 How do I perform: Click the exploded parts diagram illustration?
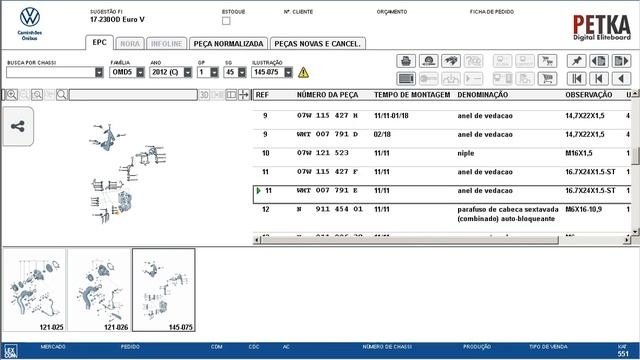coord(128,173)
